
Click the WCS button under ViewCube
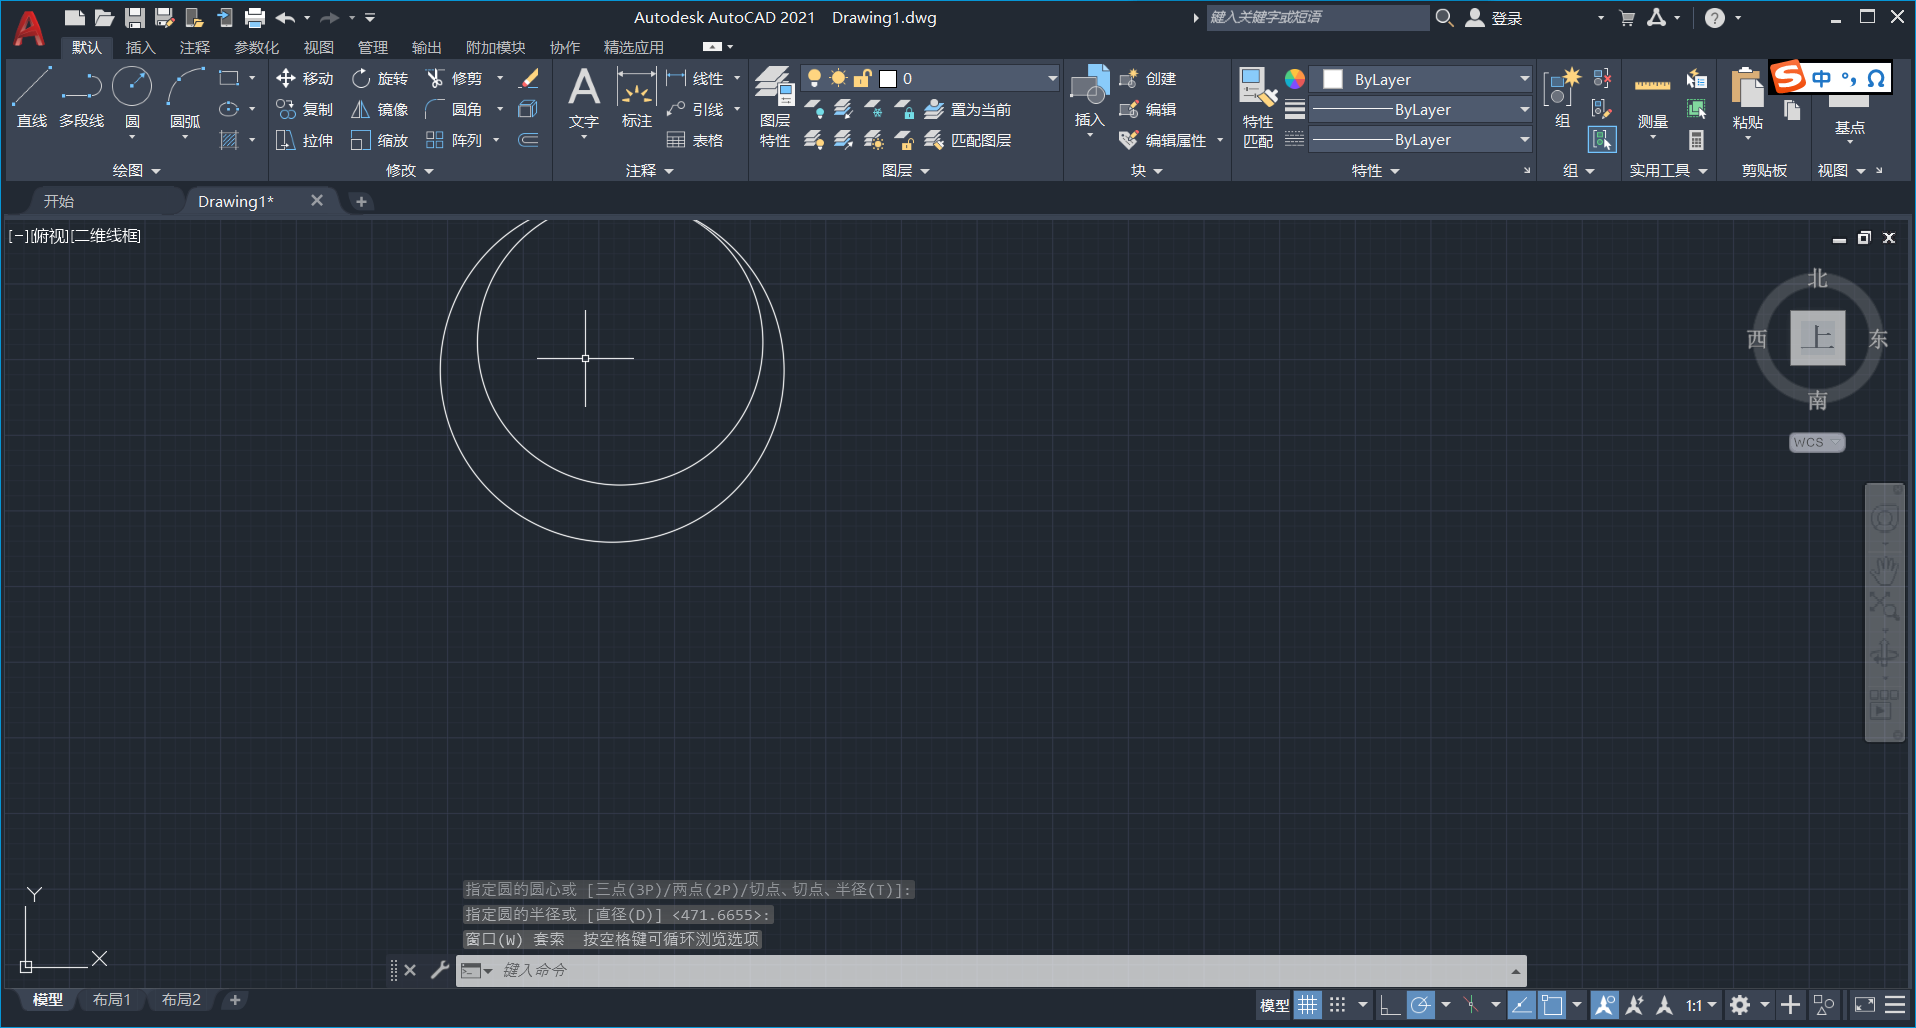1816,442
